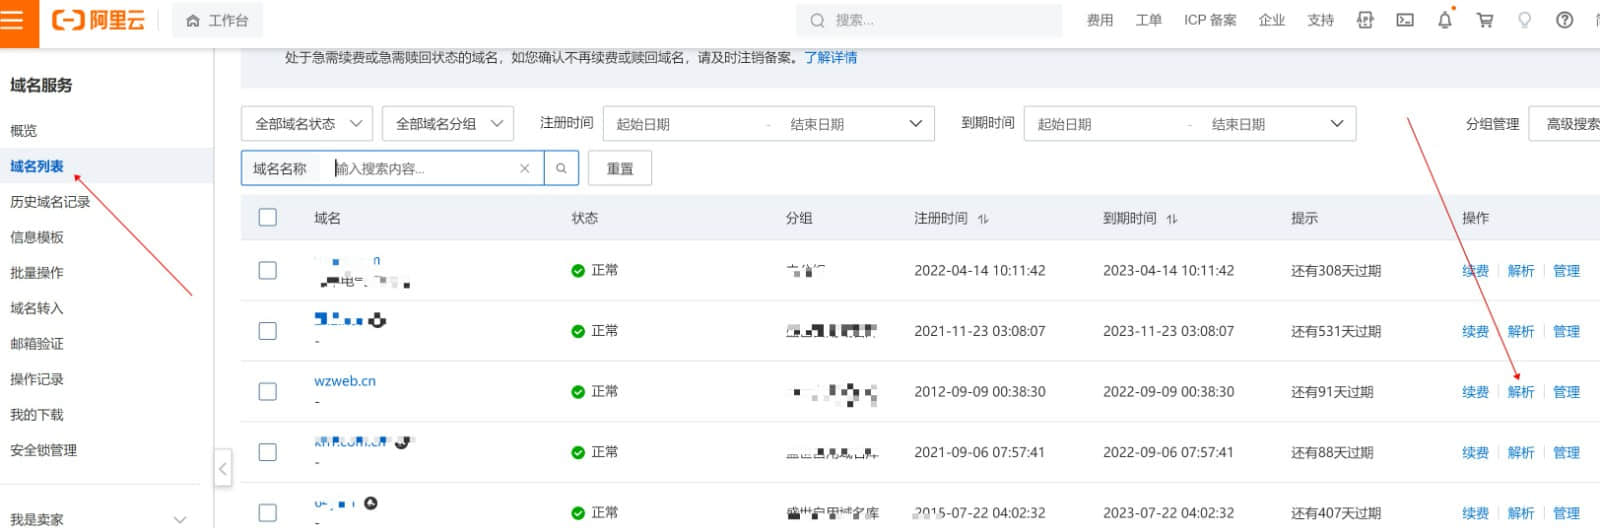Collapse the left sidebar with arrow handle
1600x528 pixels.
[223, 468]
